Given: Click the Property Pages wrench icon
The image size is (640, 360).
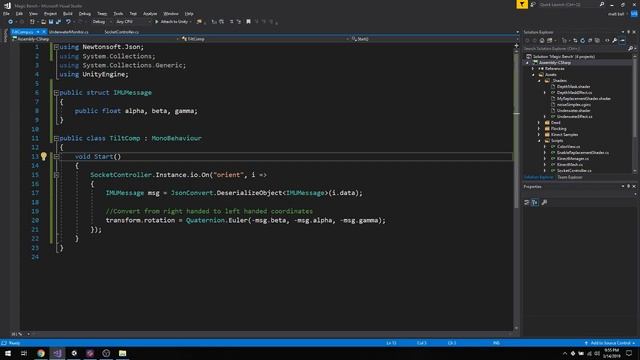Looking at the screenshot, I should (x=544, y=202).
